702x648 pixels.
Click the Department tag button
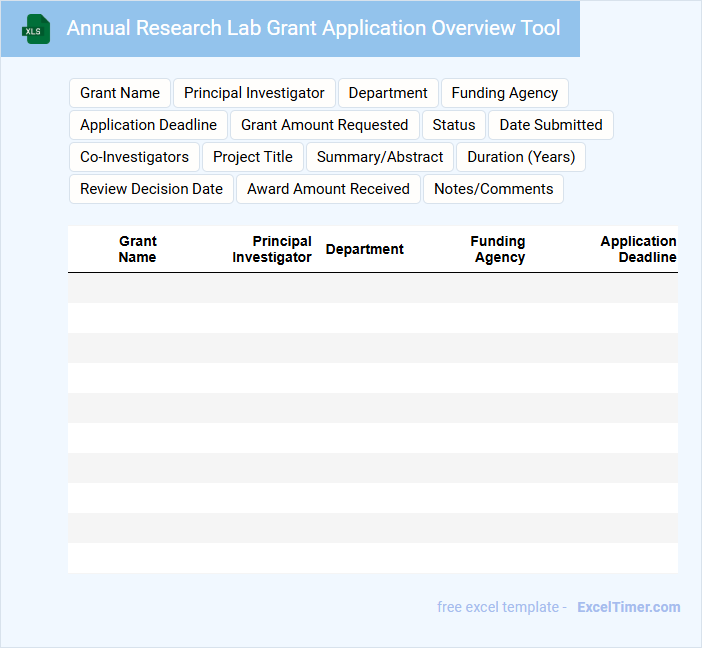point(388,93)
